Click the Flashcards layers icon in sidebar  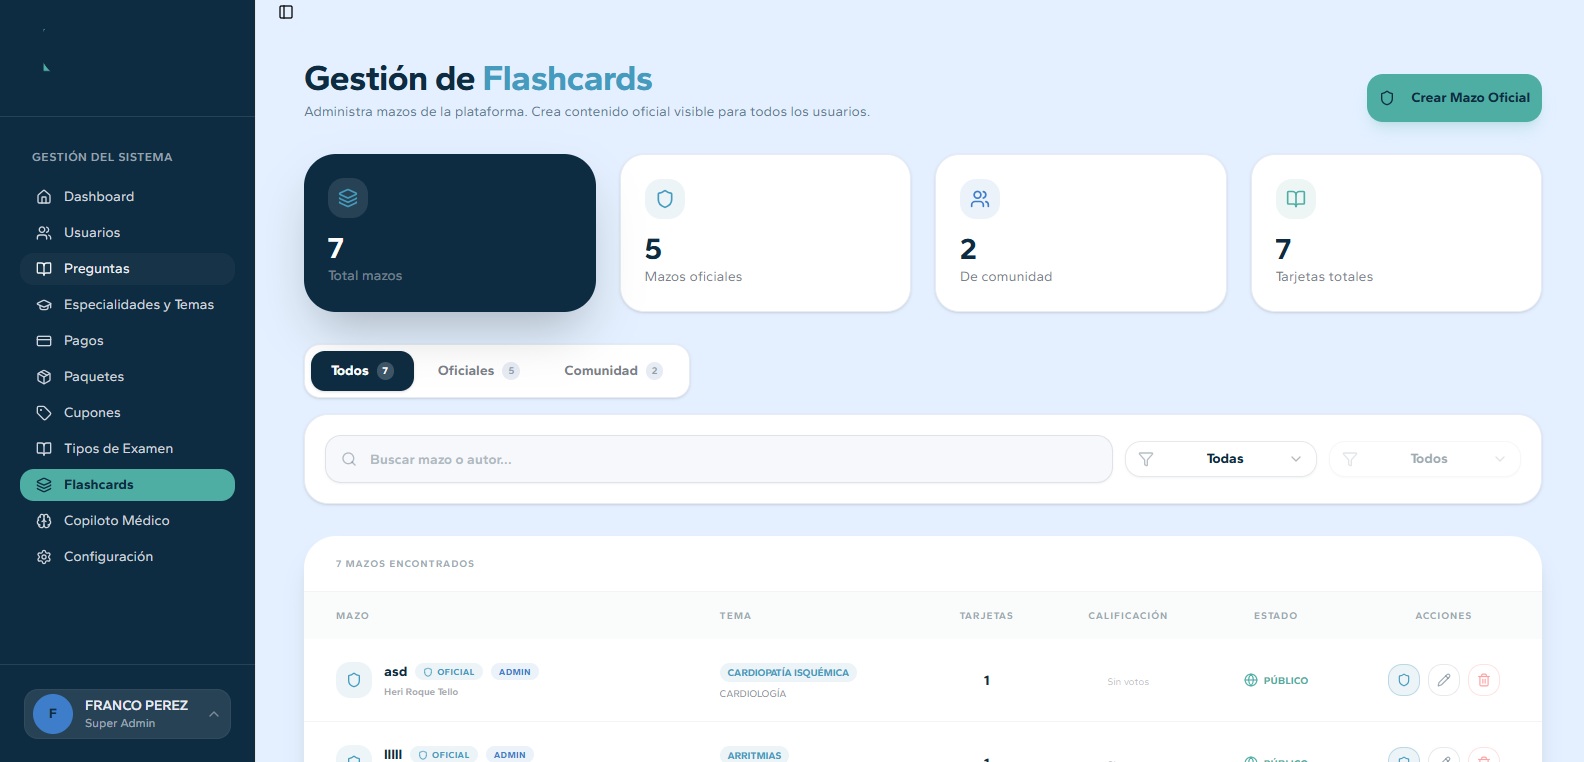tap(44, 485)
